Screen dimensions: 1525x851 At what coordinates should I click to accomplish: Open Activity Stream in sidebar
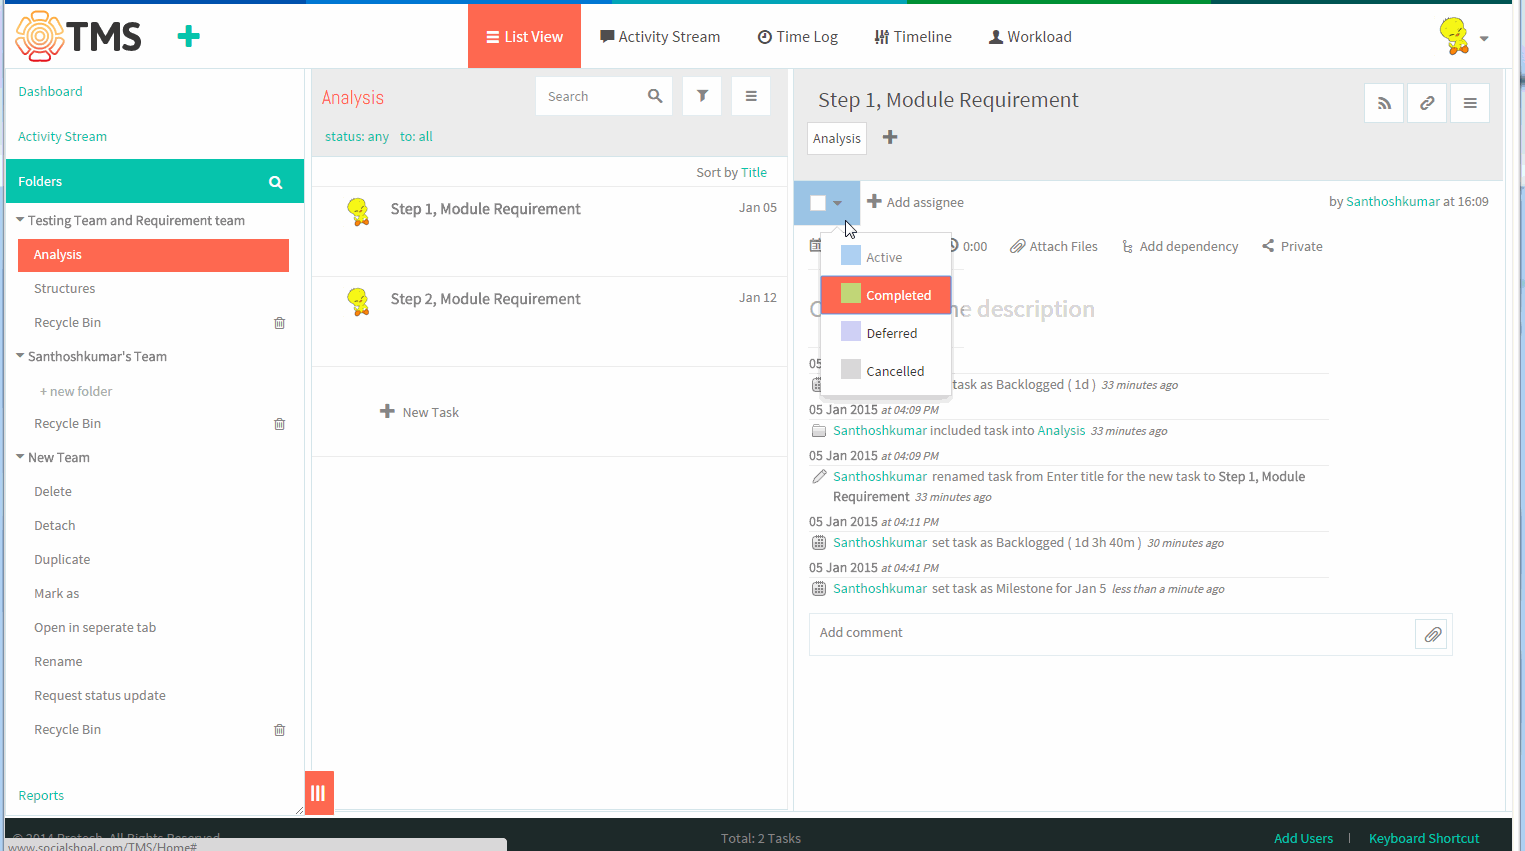pos(62,136)
